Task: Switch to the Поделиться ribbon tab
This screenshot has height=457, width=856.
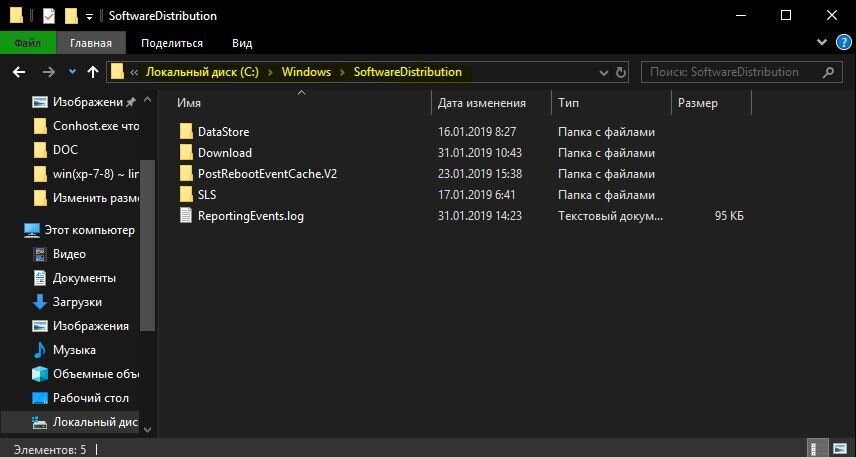Action: coord(171,43)
